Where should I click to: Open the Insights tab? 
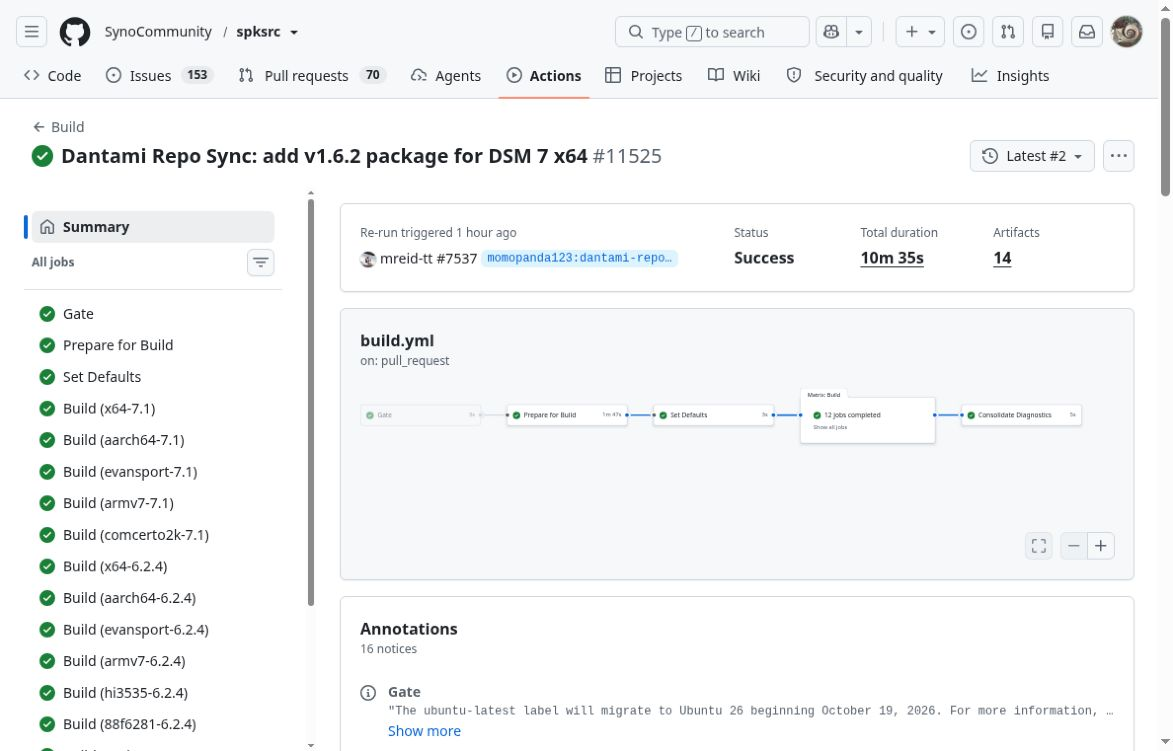click(x=1010, y=76)
